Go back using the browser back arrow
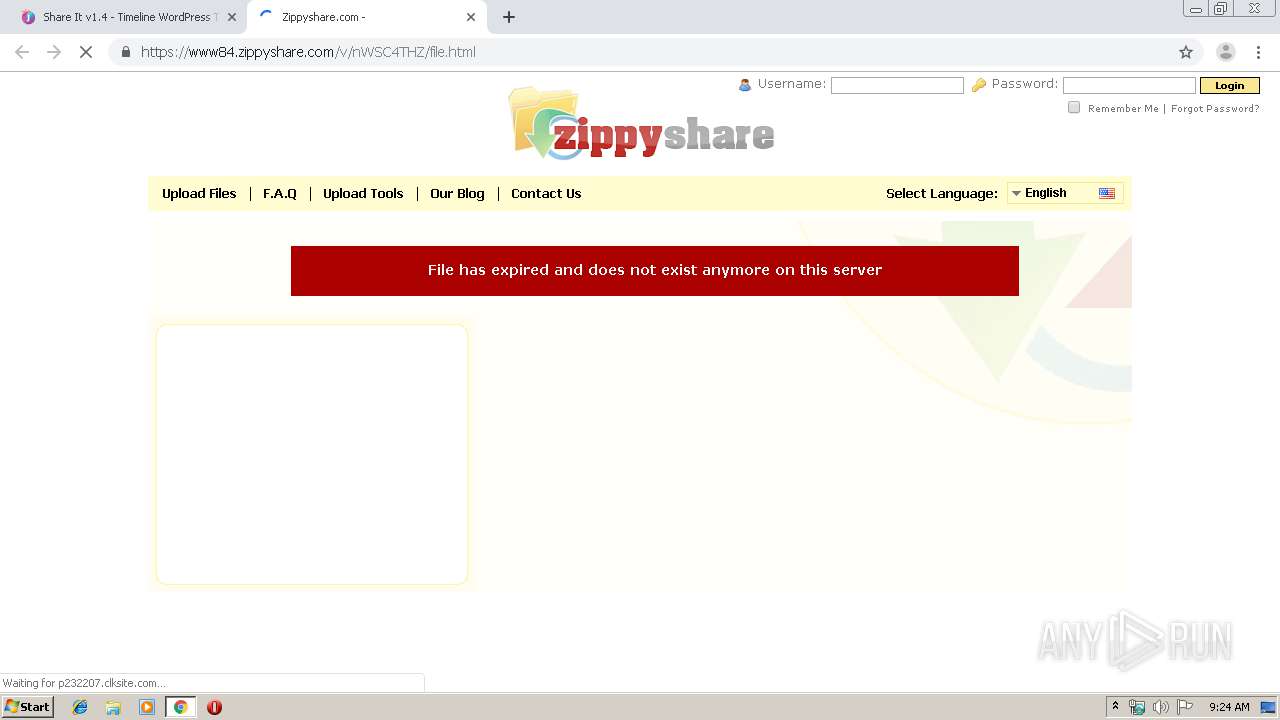 (x=22, y=52)
